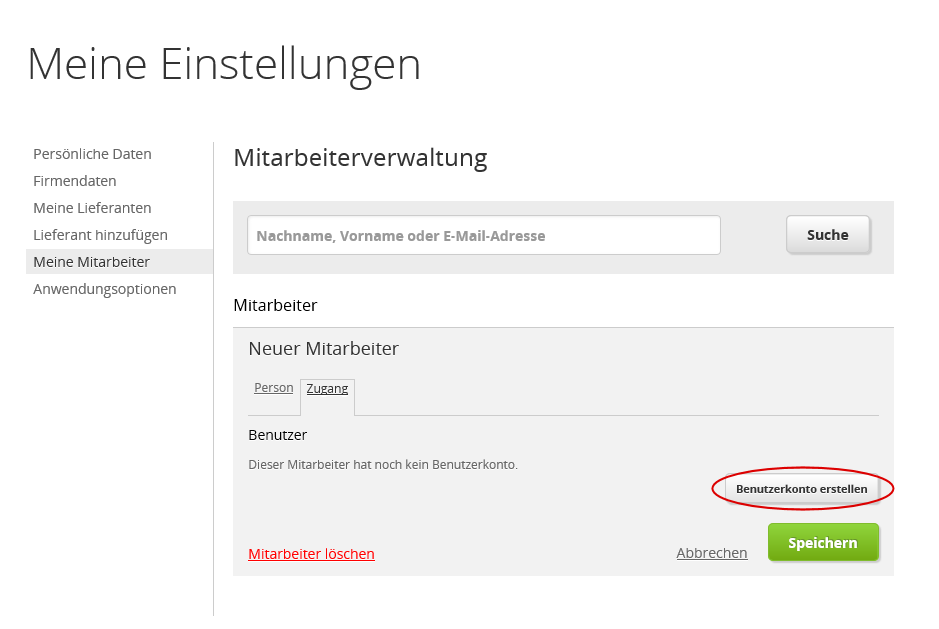Select Meine Lieferanten in the sidebar
Screen dimensions: 939x629
coord(92,208)
